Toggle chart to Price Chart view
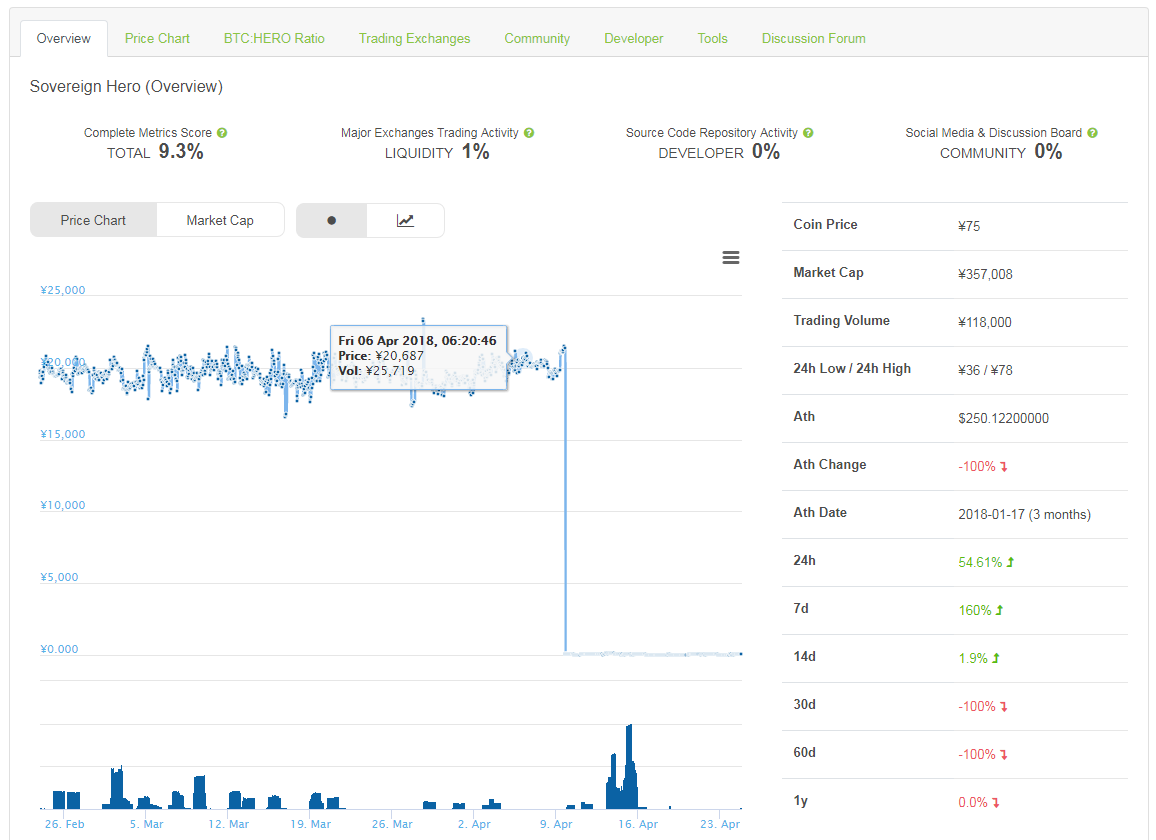 click(x=93, y=221)
